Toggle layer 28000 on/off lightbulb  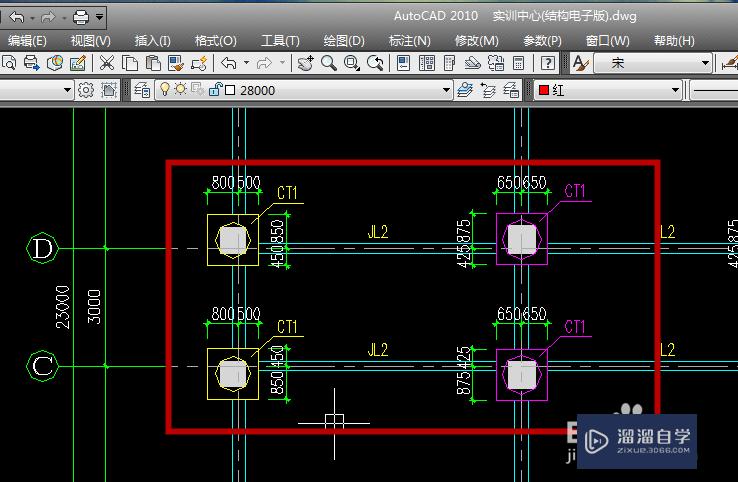coord(165,89)
